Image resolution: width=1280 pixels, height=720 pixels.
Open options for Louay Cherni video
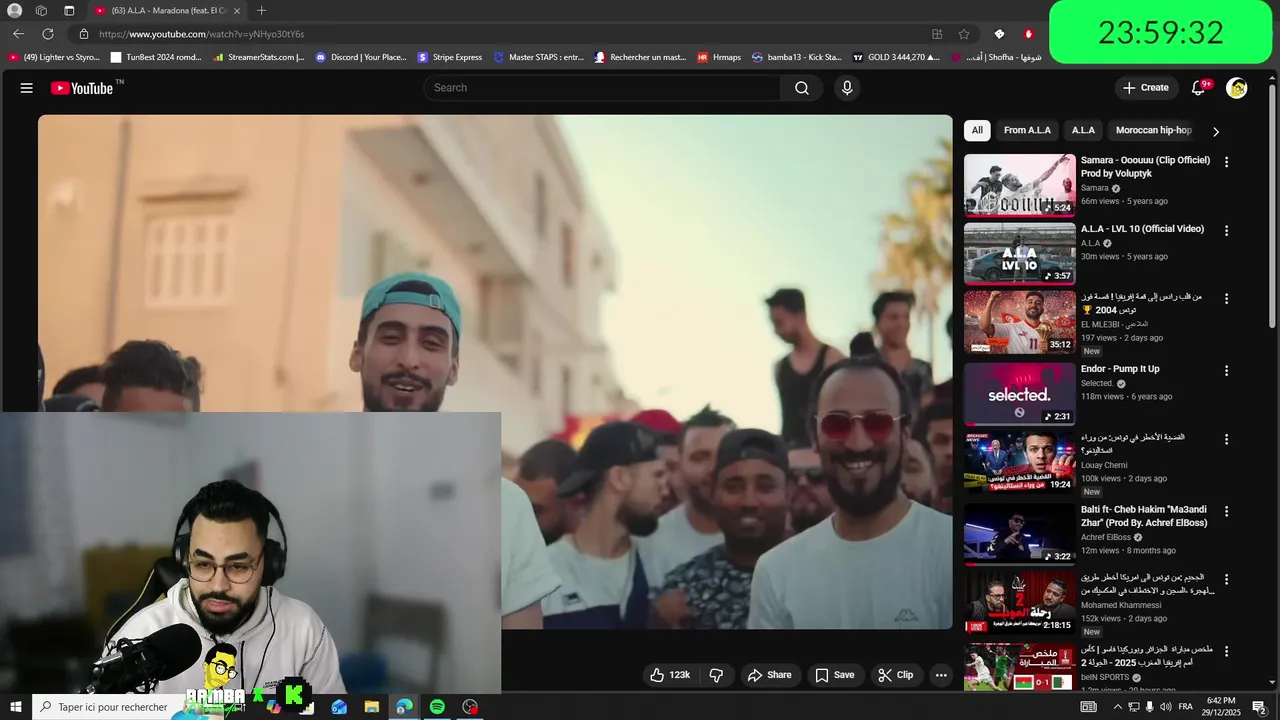[x=1227, y=439]
